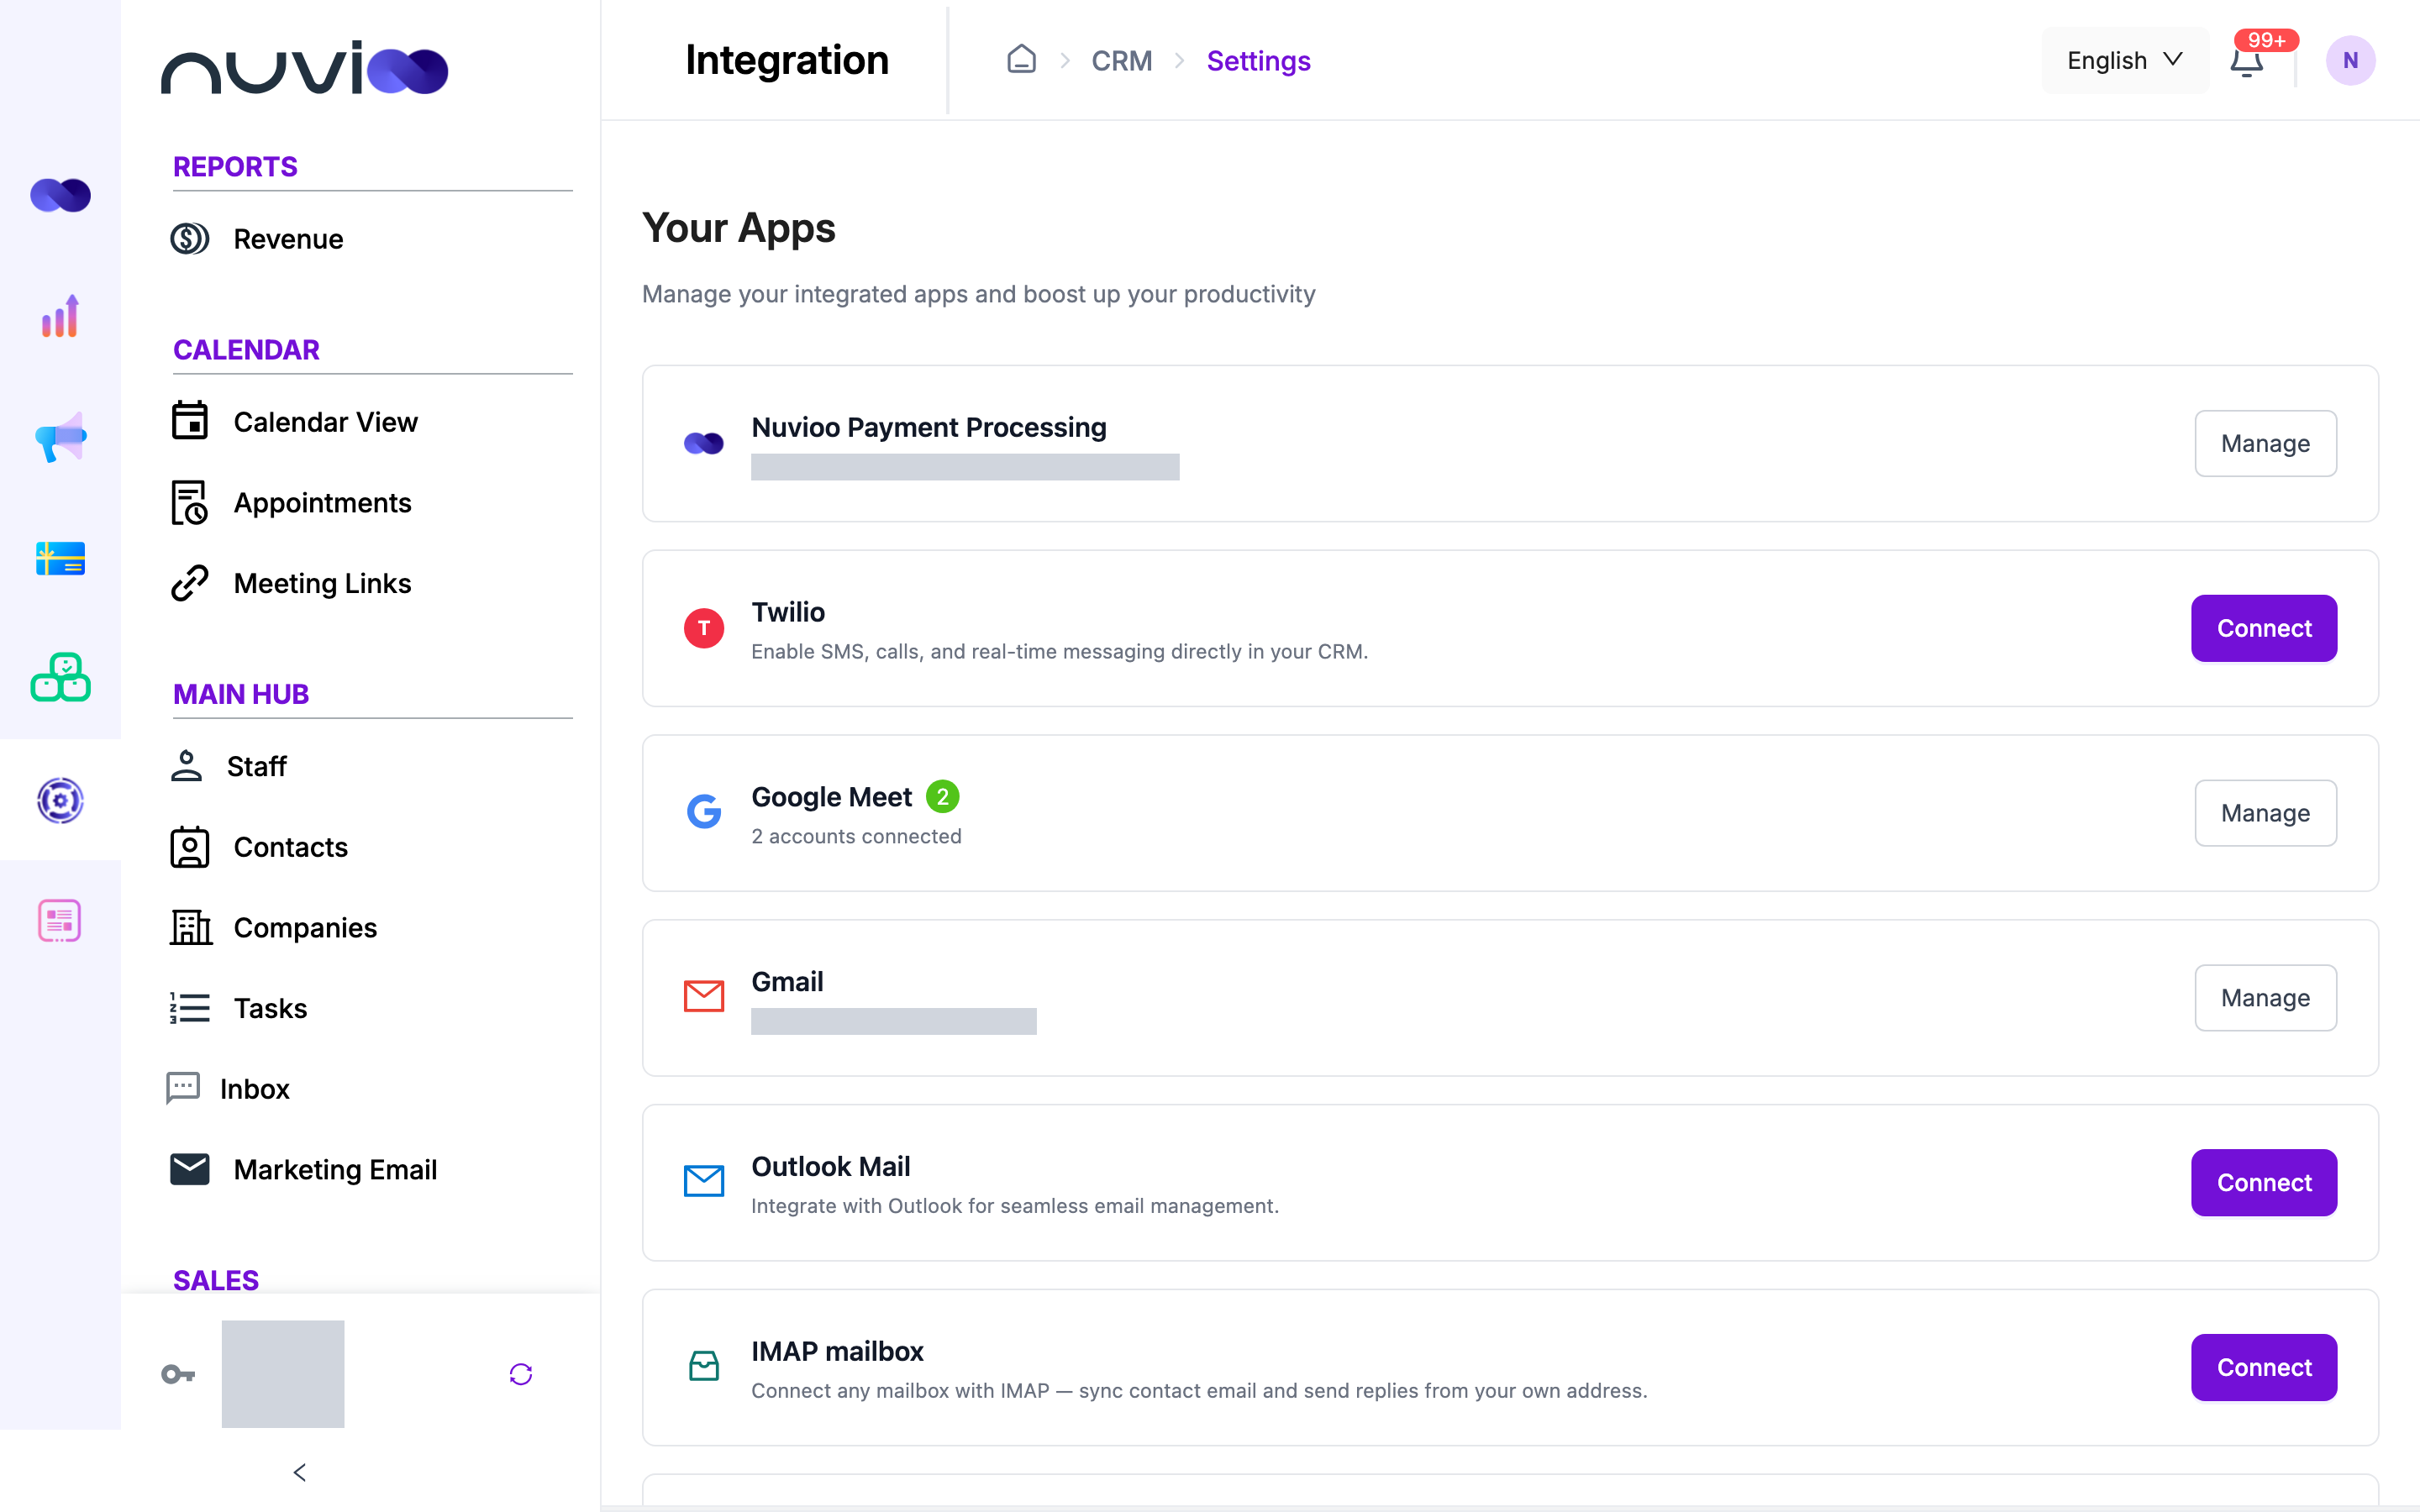Manage Nuvioo Payment Processing

(2265, 443)
